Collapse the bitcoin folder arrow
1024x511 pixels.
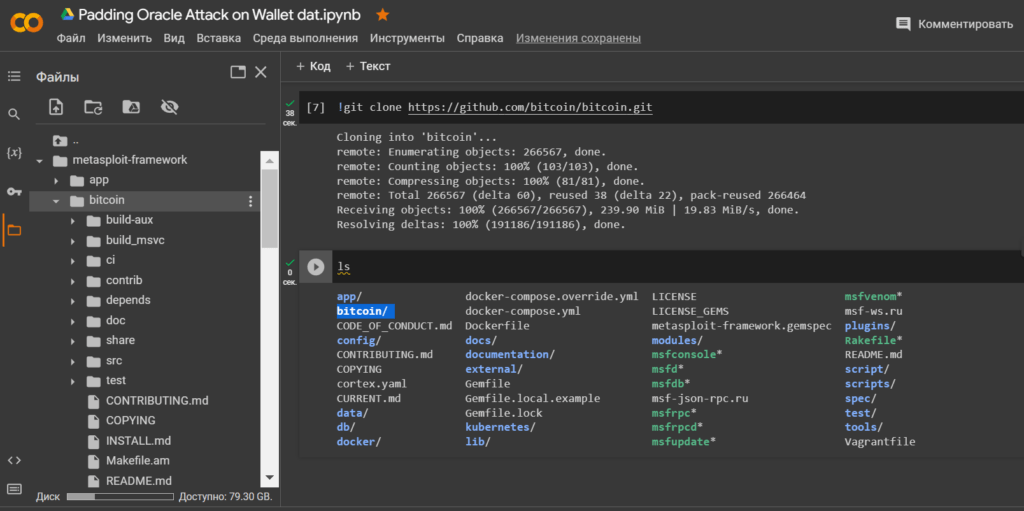pyautogui.click(x=56, y=201)
